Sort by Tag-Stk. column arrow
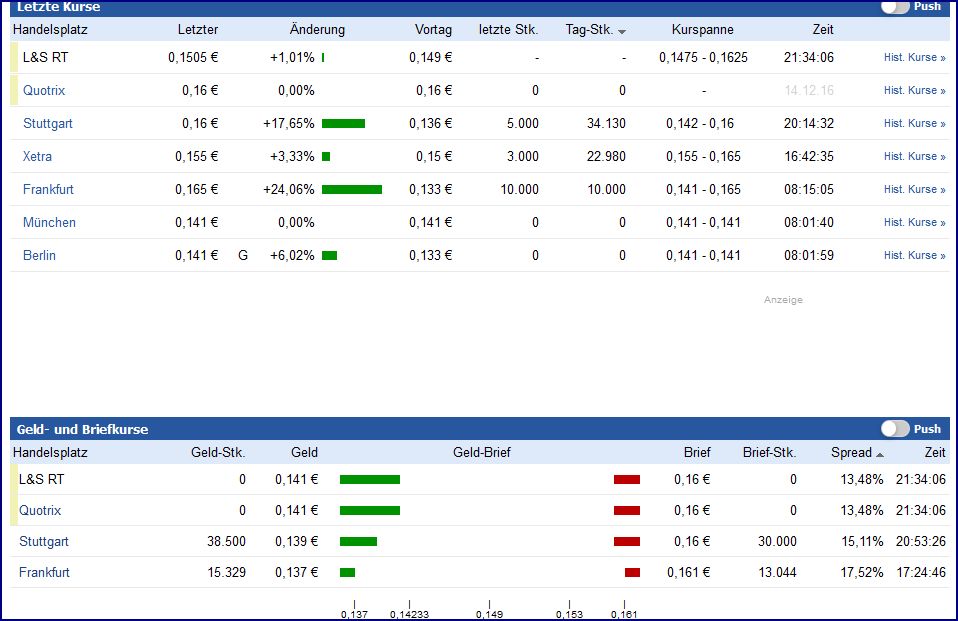958x621 pixels. point(622,31)
